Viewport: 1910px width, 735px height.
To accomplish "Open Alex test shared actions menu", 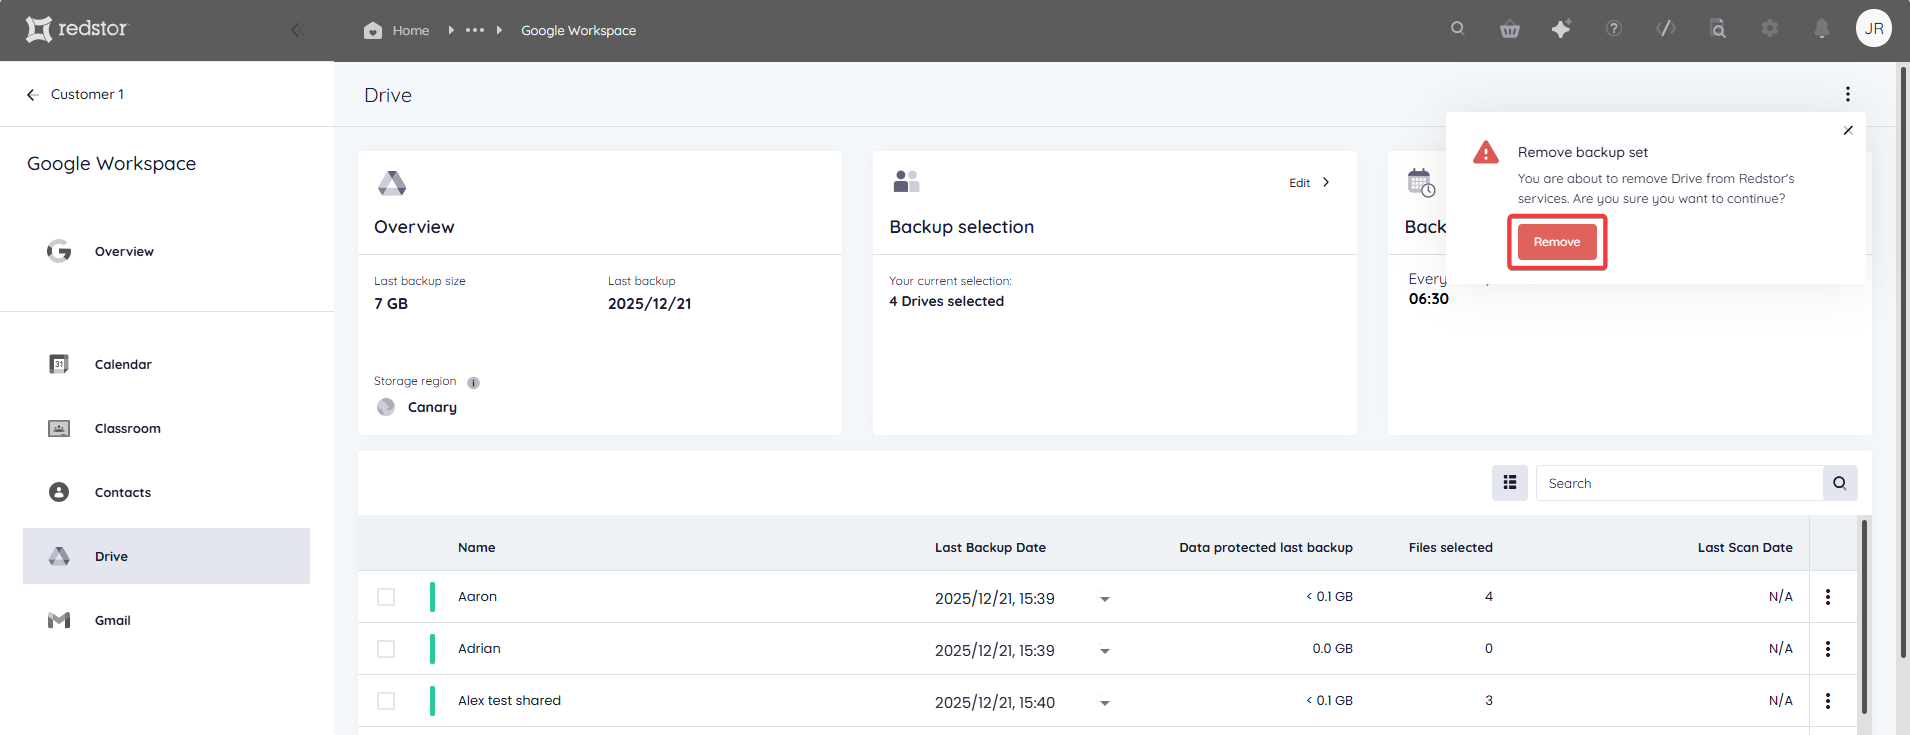I will pos(1828,701).
